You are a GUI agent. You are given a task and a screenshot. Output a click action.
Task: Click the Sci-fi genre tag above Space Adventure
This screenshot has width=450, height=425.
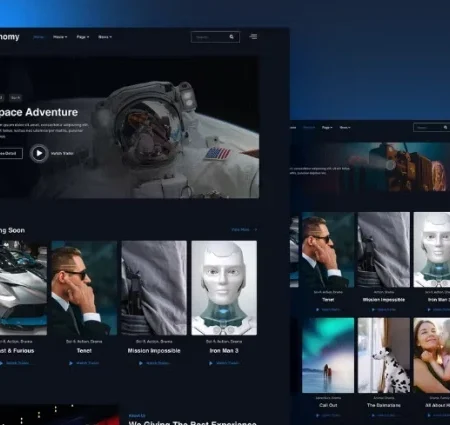15,98
